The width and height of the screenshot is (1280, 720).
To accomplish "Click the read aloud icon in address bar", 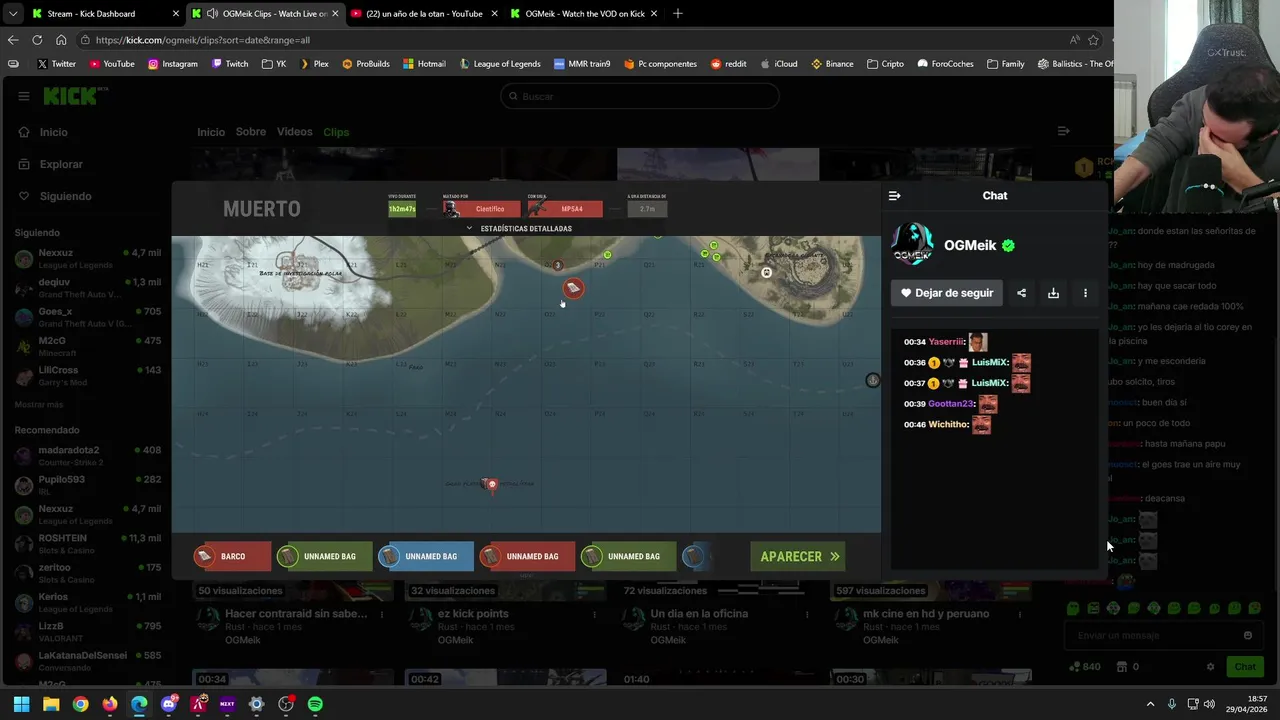I will 1074,40.
